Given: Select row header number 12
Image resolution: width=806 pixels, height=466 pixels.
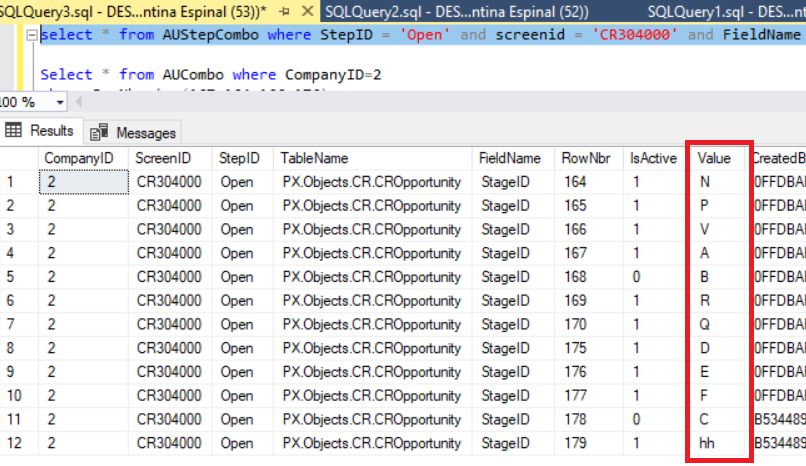Looking at the screenshot, I should click(19, 443).
